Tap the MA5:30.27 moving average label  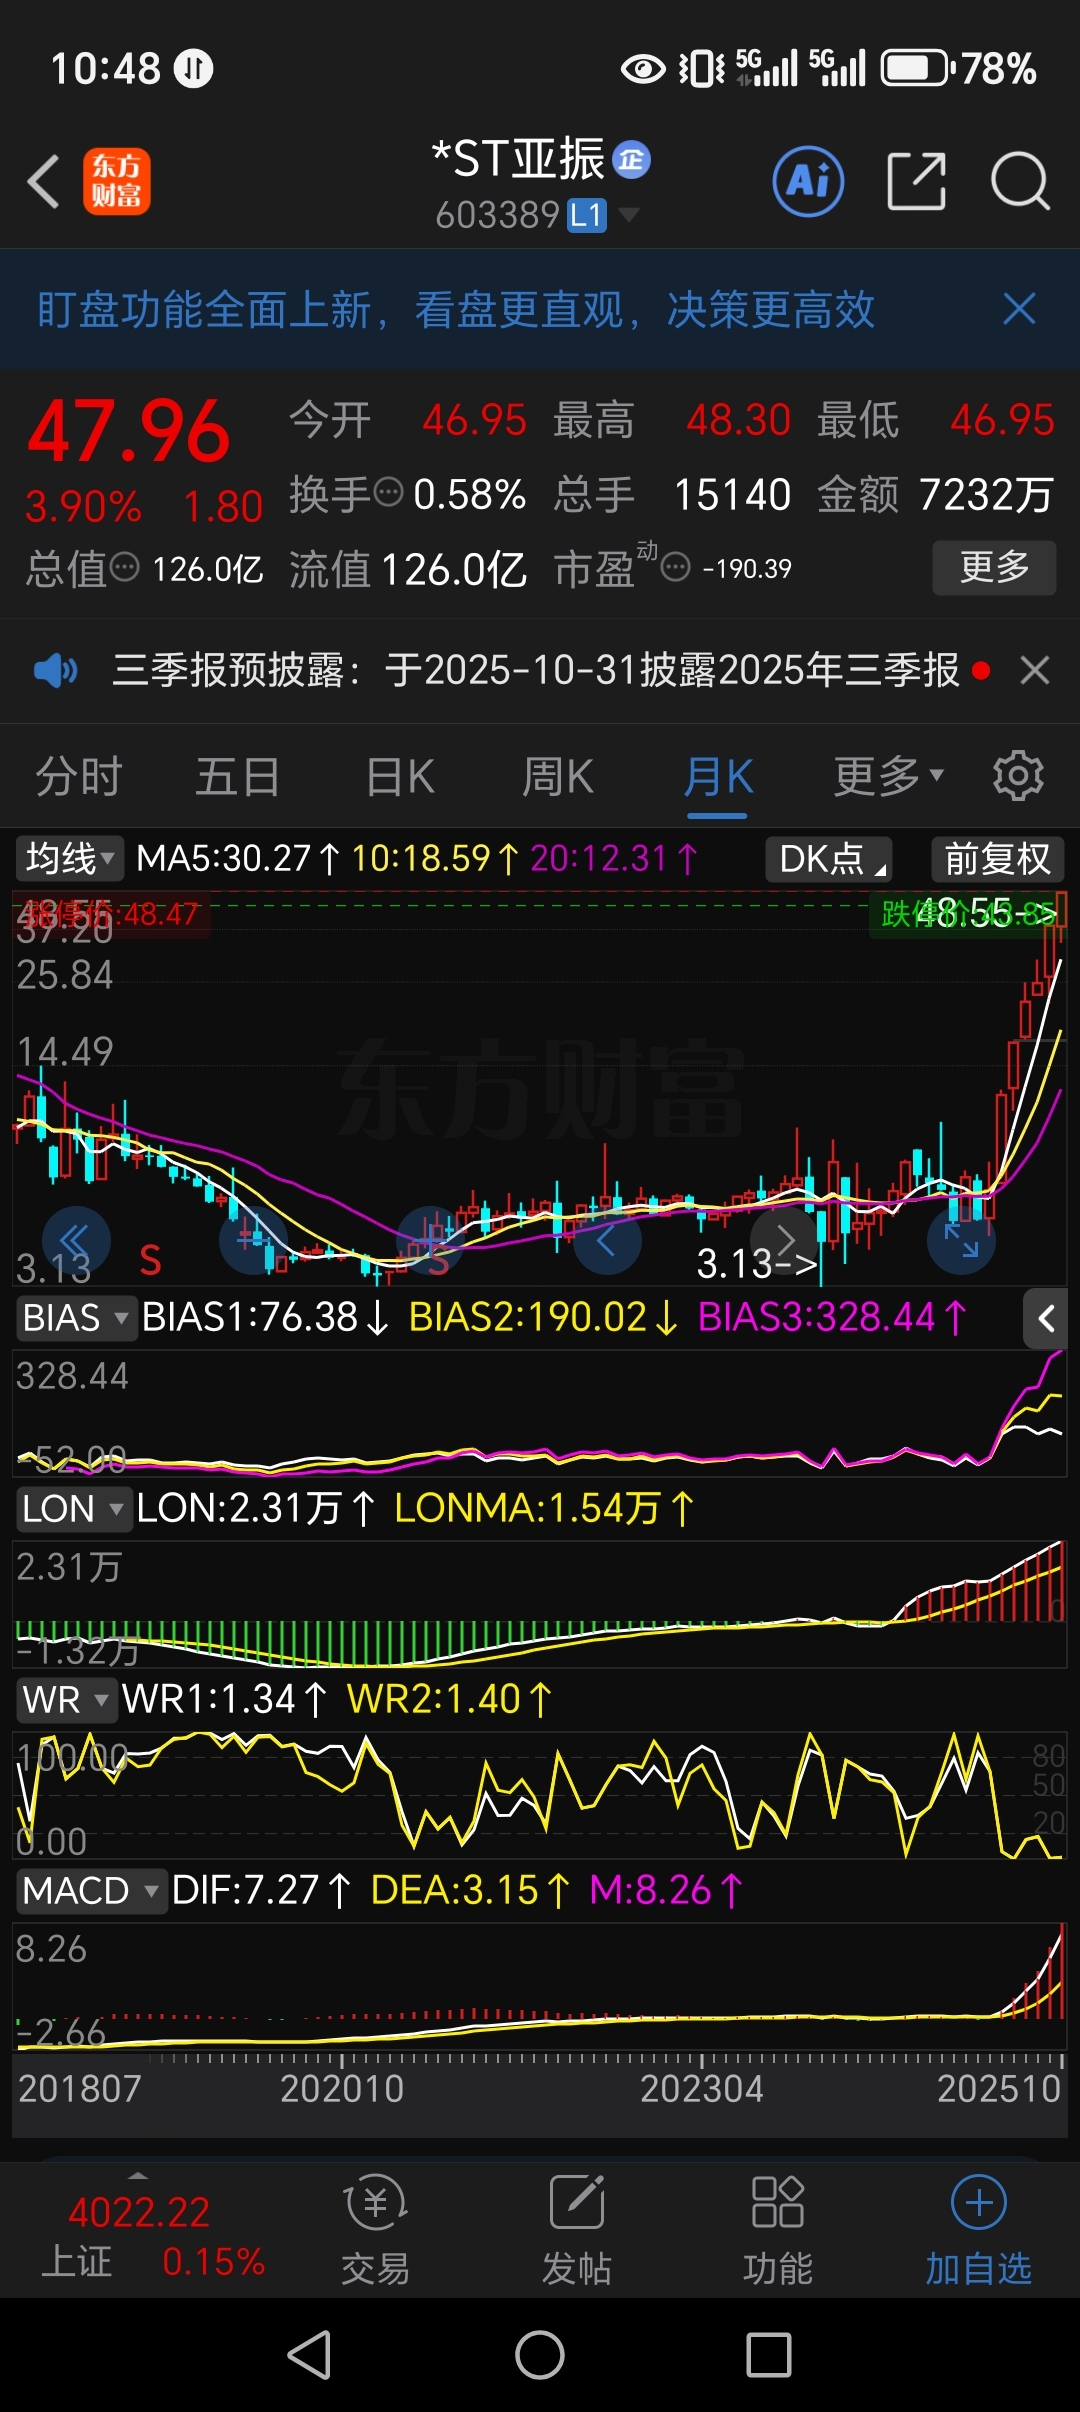237,858
